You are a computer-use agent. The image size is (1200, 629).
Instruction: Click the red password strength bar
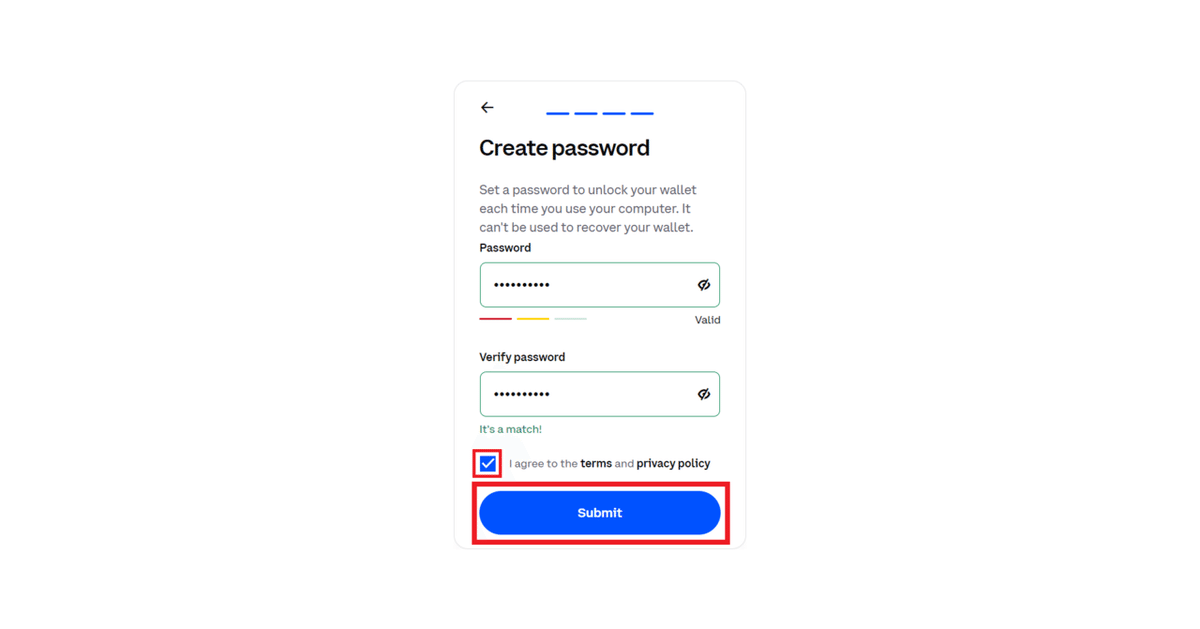(x=496, y=319)
